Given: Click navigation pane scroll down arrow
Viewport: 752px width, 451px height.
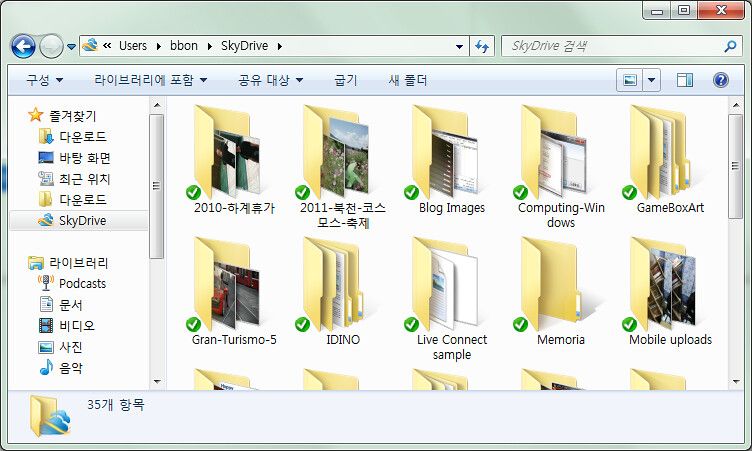Looking at the screenshot, I should pyautogui.click(x=157, y=381).
